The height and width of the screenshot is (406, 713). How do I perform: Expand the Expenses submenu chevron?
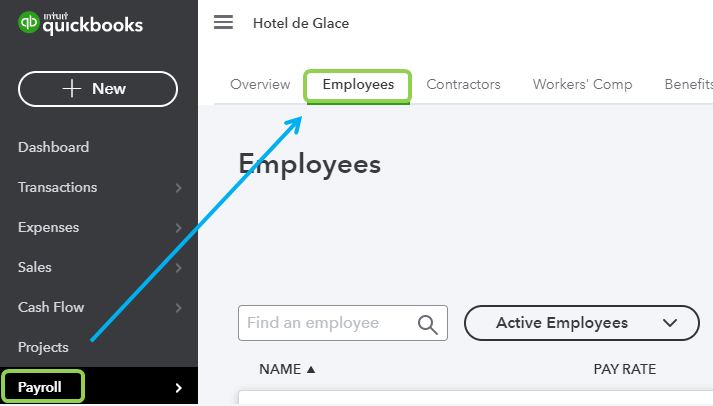click(179, 228)
